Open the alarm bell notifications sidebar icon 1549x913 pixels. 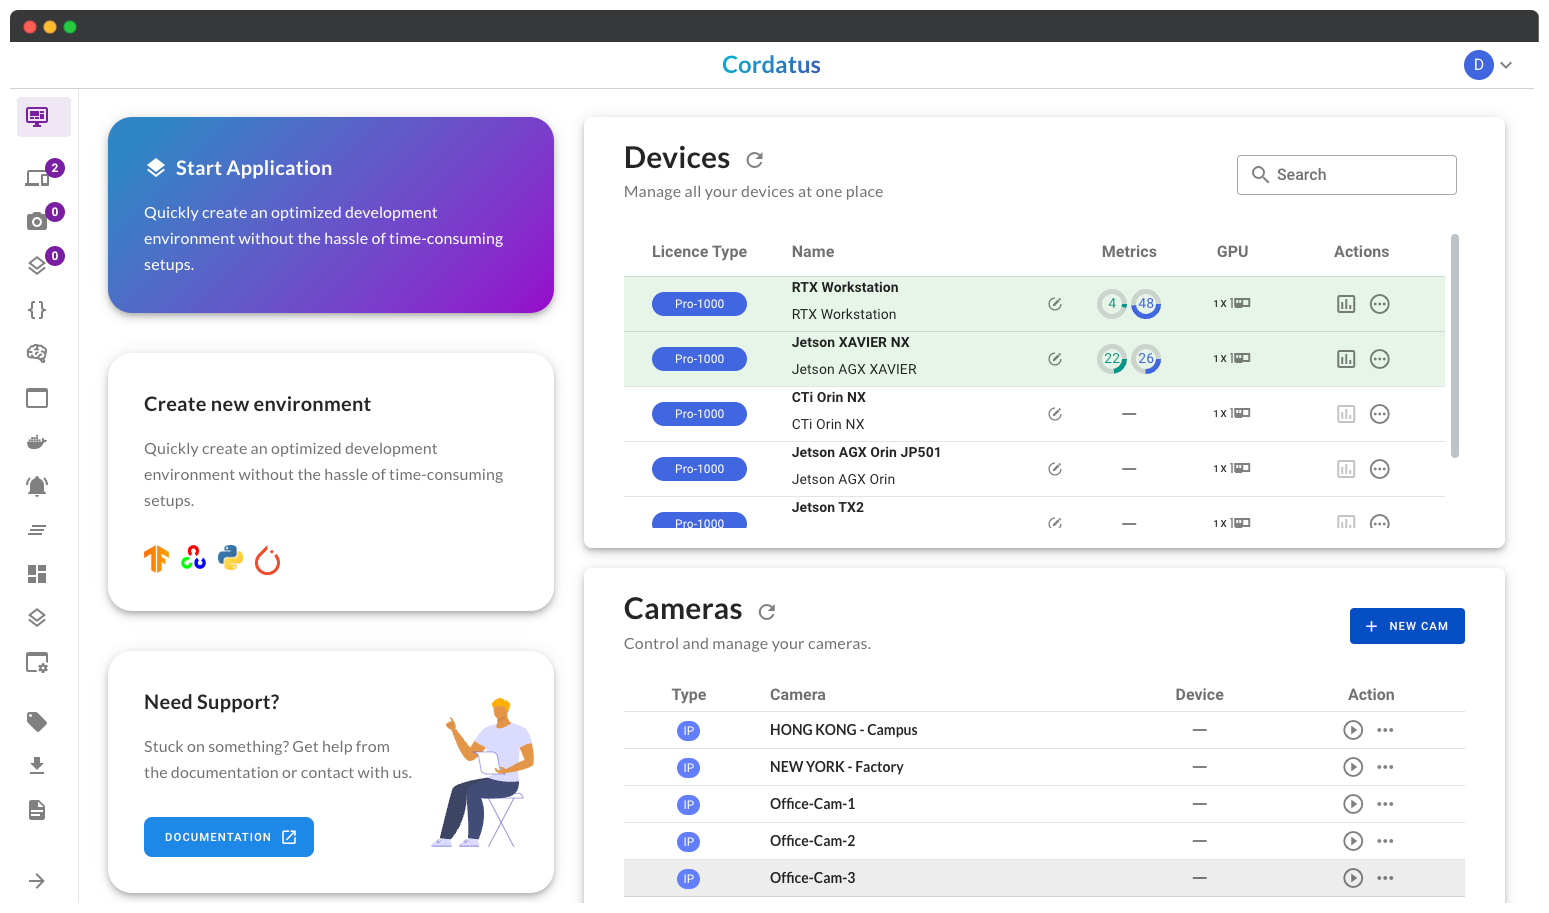pyautogui.click(x=37, y=486)
